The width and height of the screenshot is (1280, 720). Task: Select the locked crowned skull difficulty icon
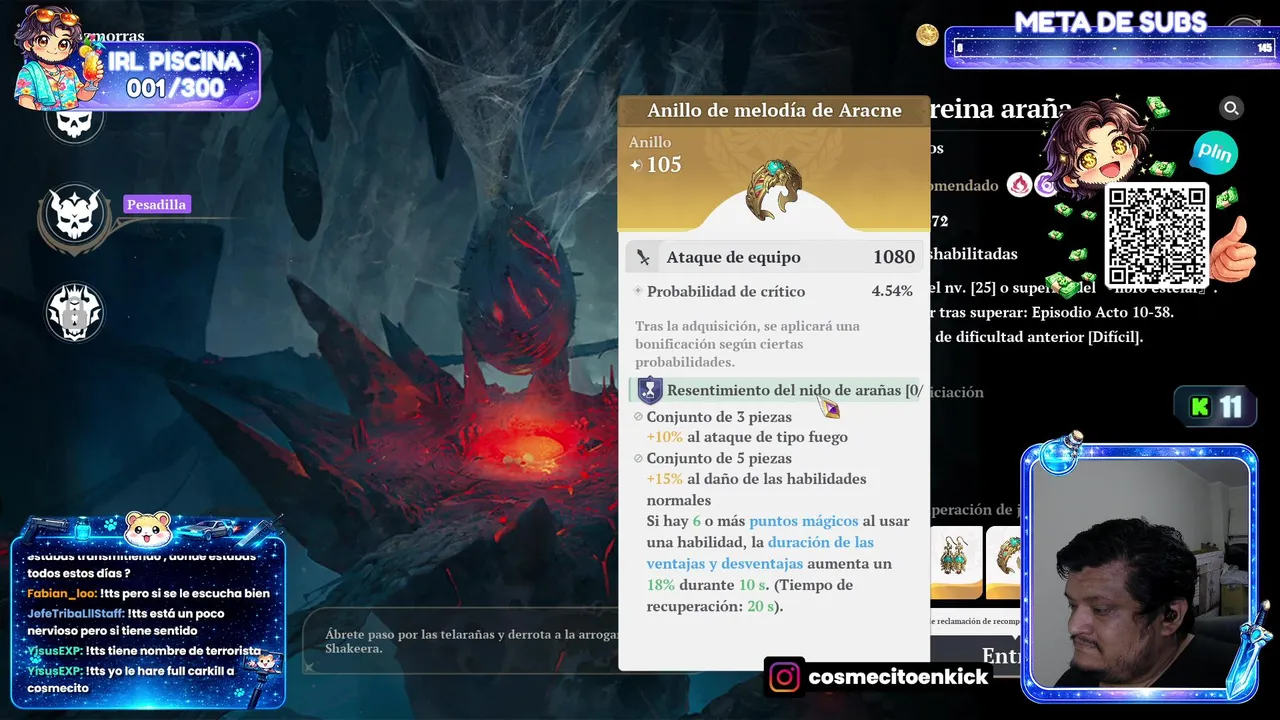click(x=75, y=312)
